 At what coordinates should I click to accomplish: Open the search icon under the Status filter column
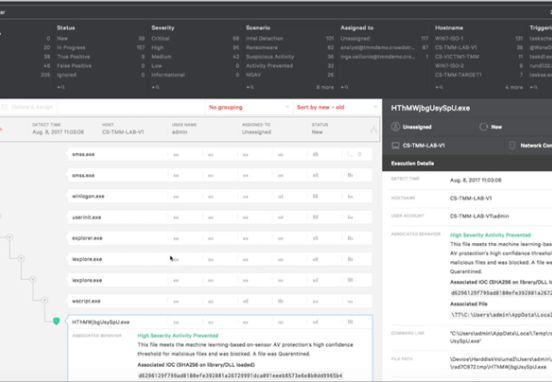click(x=61, y=87)
